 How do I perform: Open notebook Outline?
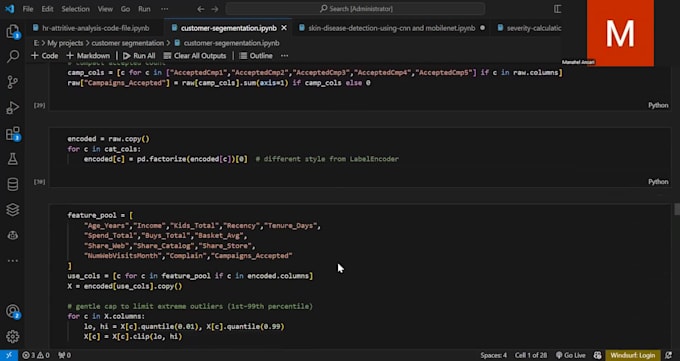point(256,56)
